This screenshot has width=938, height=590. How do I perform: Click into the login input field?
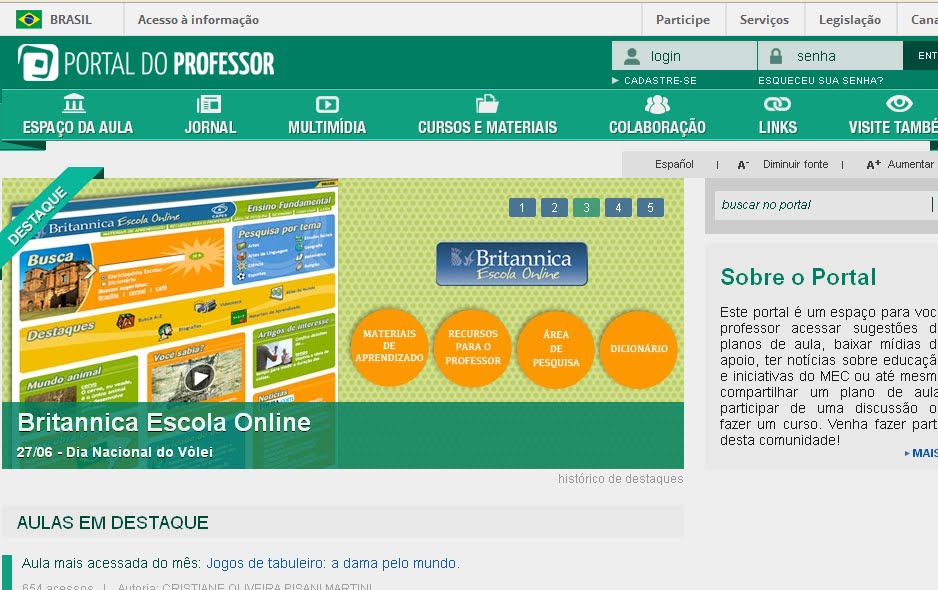pos(684,56)
